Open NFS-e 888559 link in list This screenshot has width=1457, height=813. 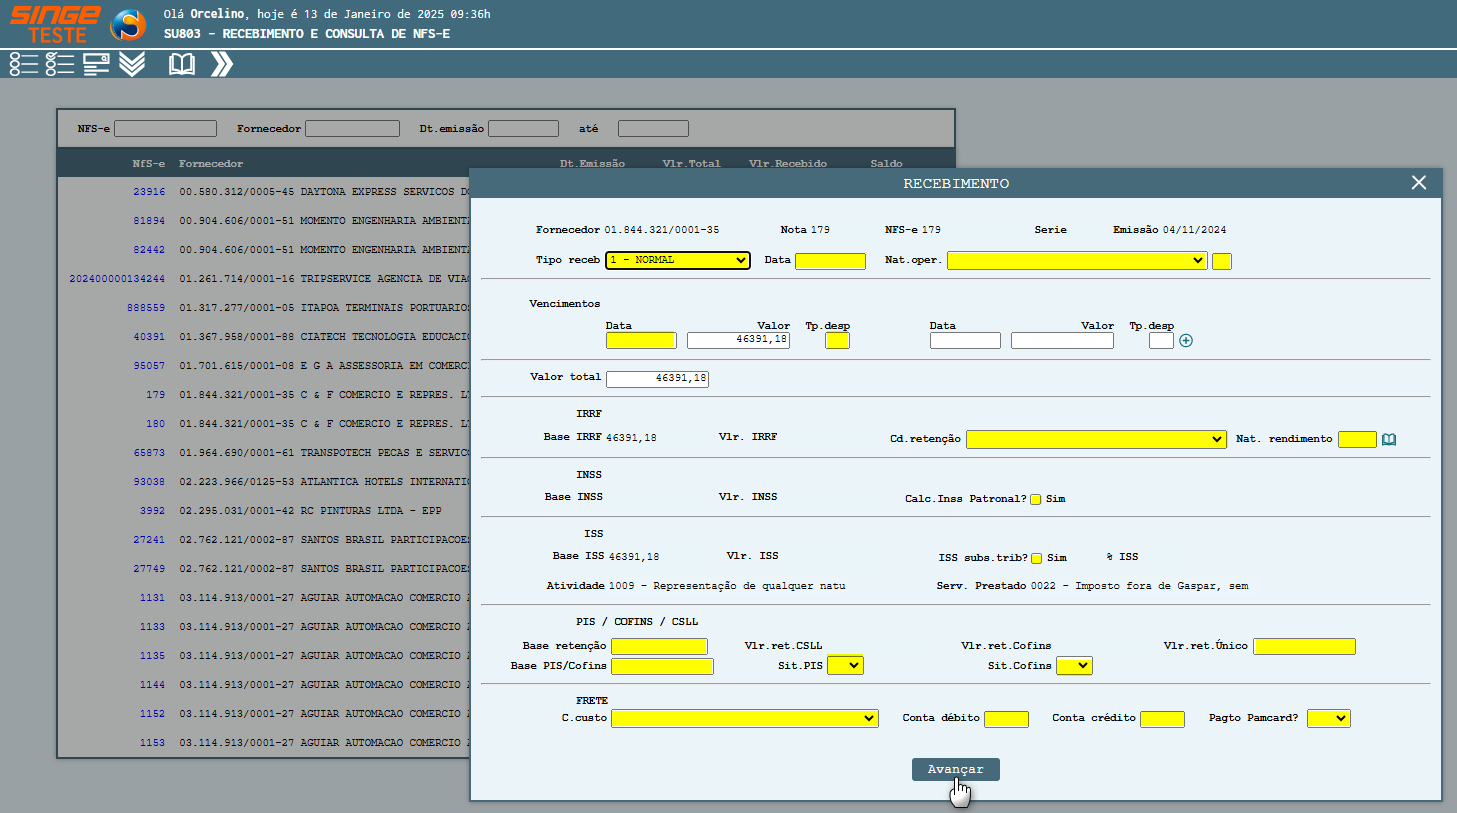(146, 308)
